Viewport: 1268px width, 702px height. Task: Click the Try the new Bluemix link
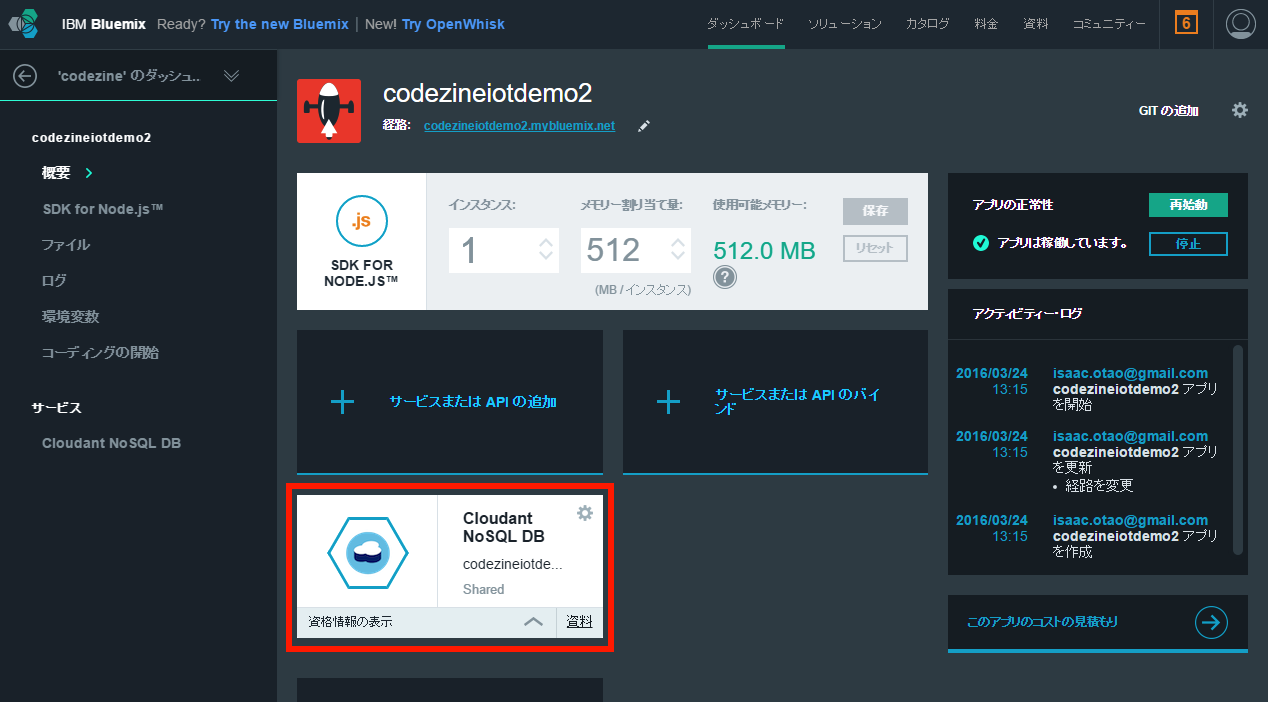[x=279, y=24]
